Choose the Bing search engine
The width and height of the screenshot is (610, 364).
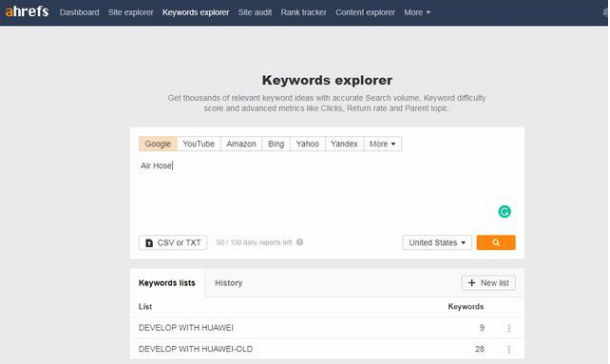tap(276, 144)
